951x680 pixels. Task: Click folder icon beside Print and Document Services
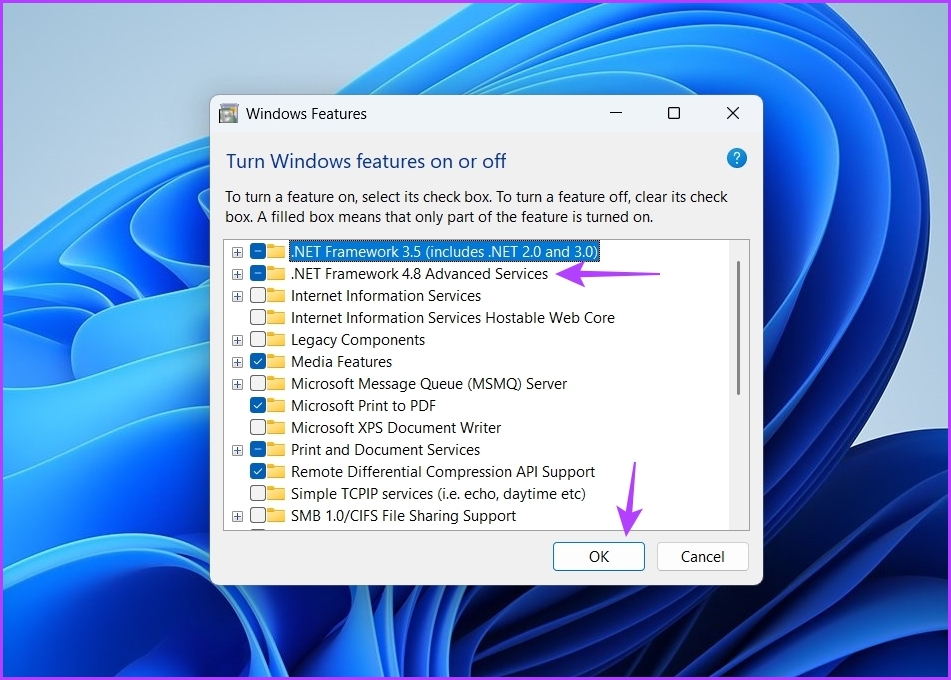click(x=276, y=449)
